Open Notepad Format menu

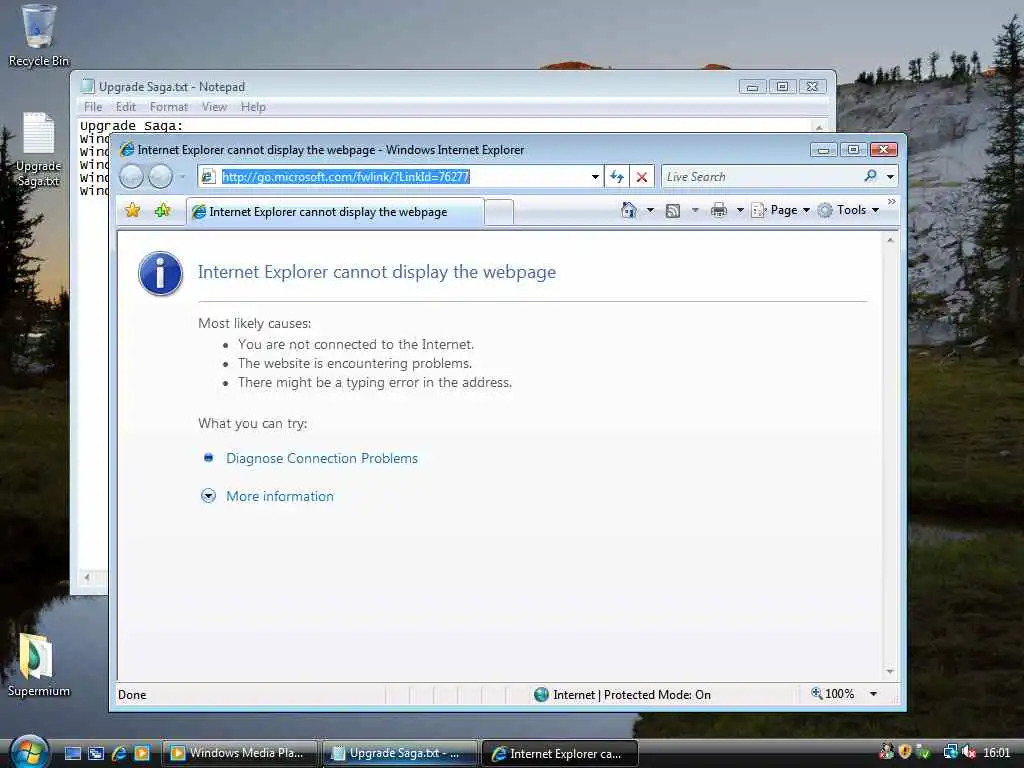click(x=168, y=106)
